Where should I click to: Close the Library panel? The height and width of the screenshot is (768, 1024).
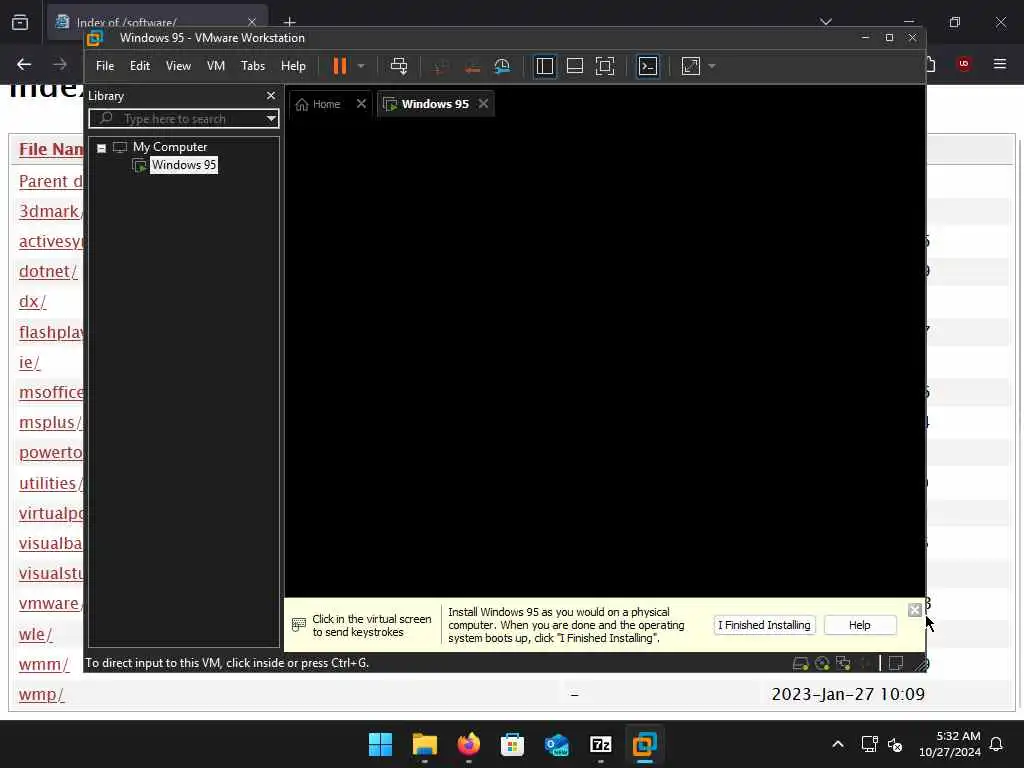click(270, 95)
